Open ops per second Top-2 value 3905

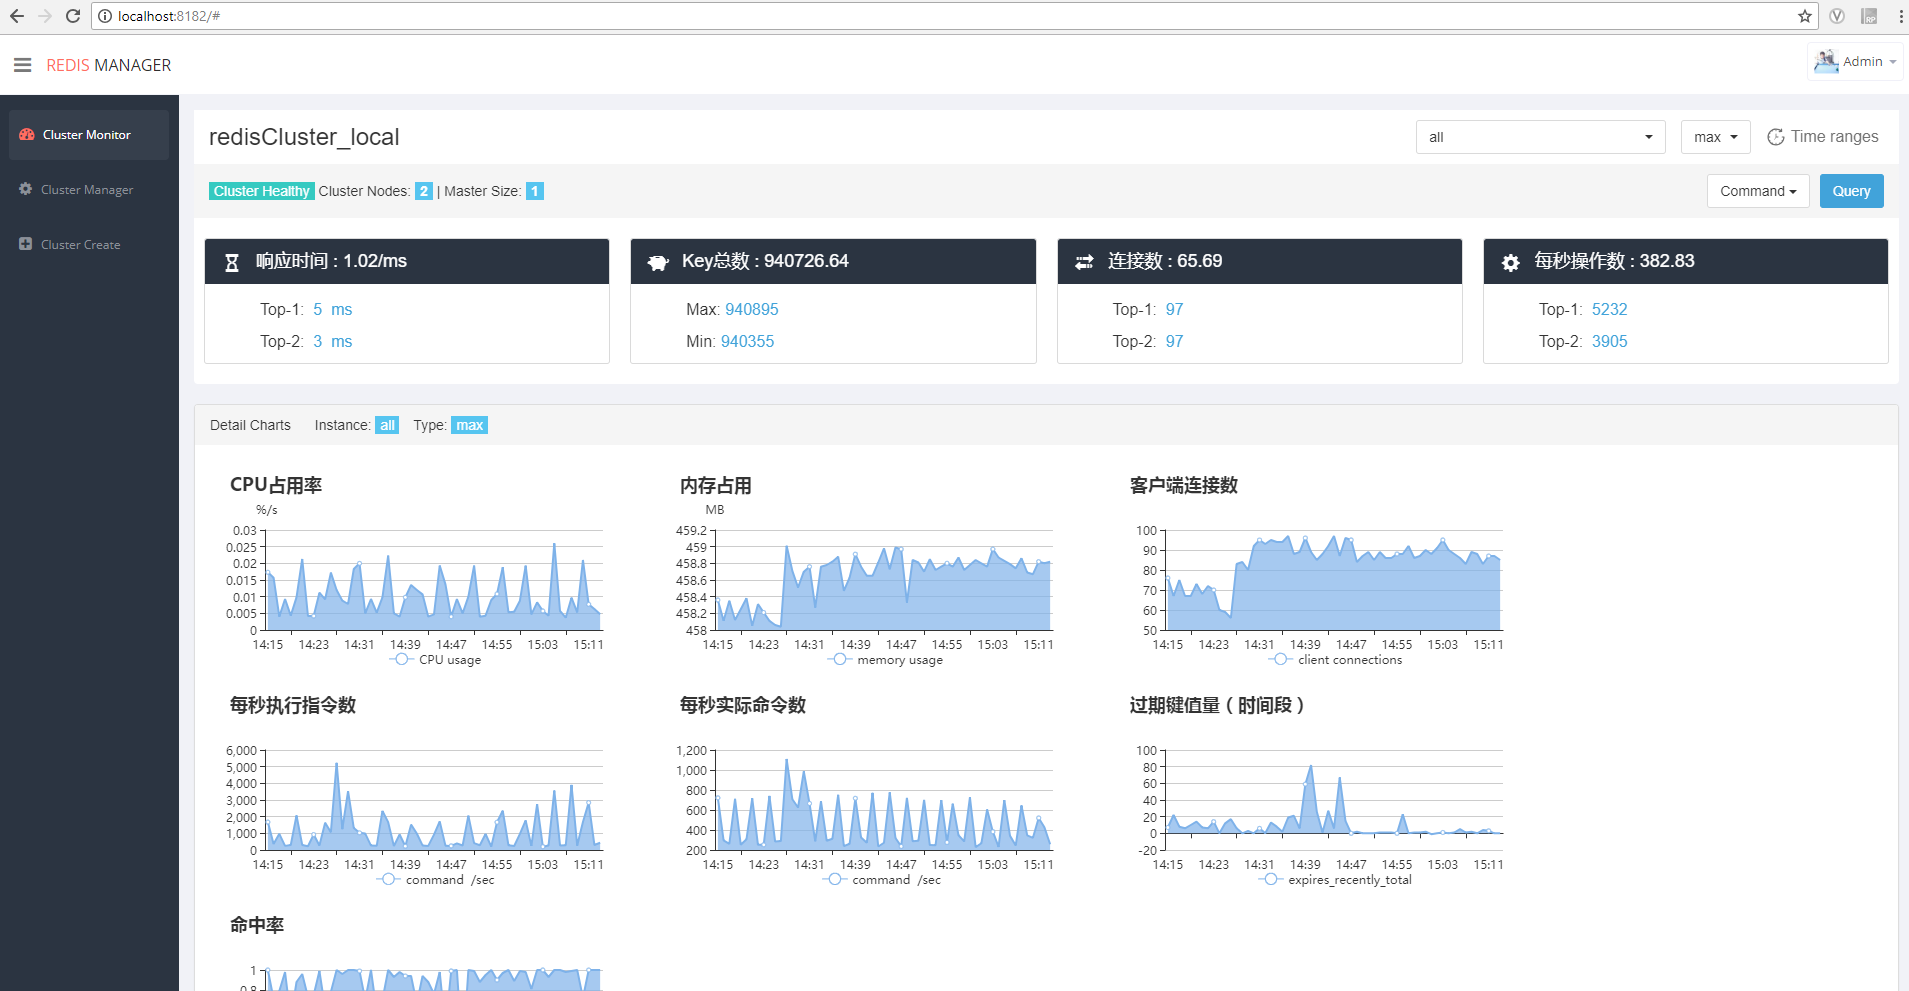[x=1610, y=342]
